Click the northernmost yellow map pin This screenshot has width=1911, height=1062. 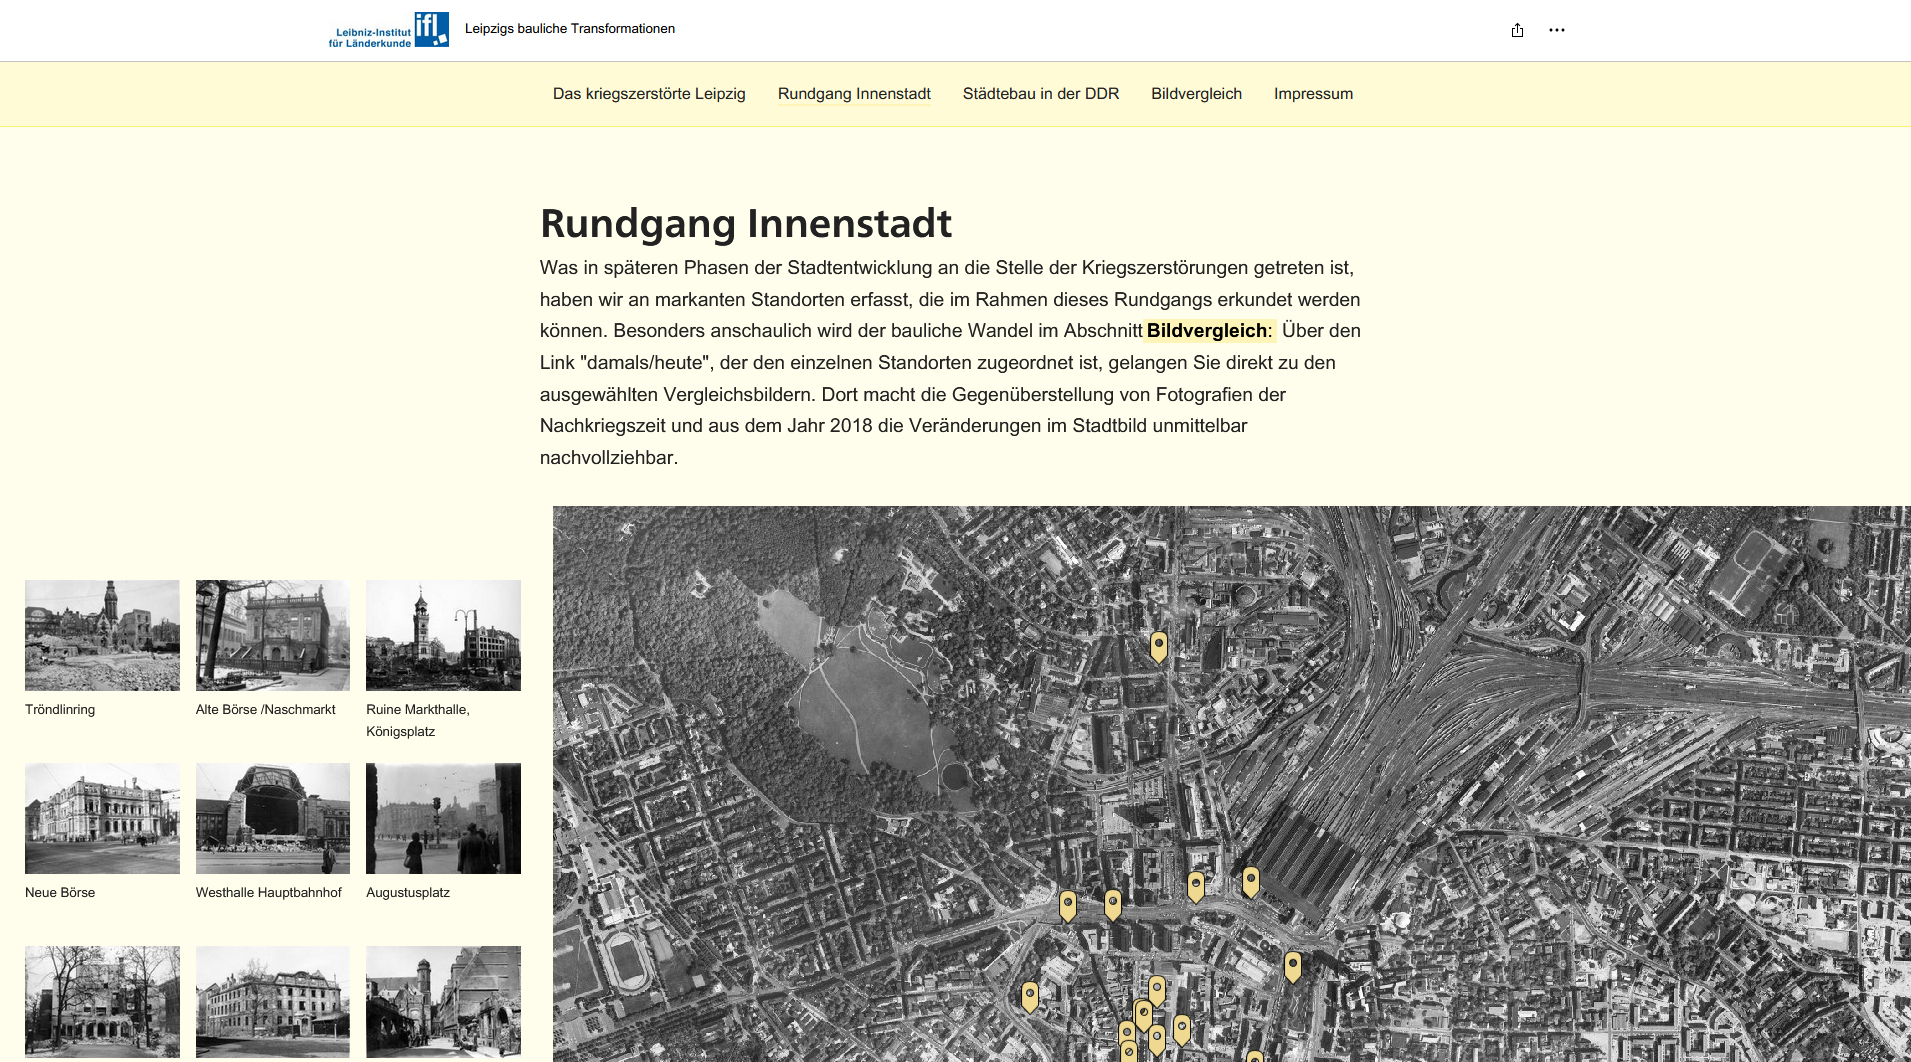[1159, 645]
